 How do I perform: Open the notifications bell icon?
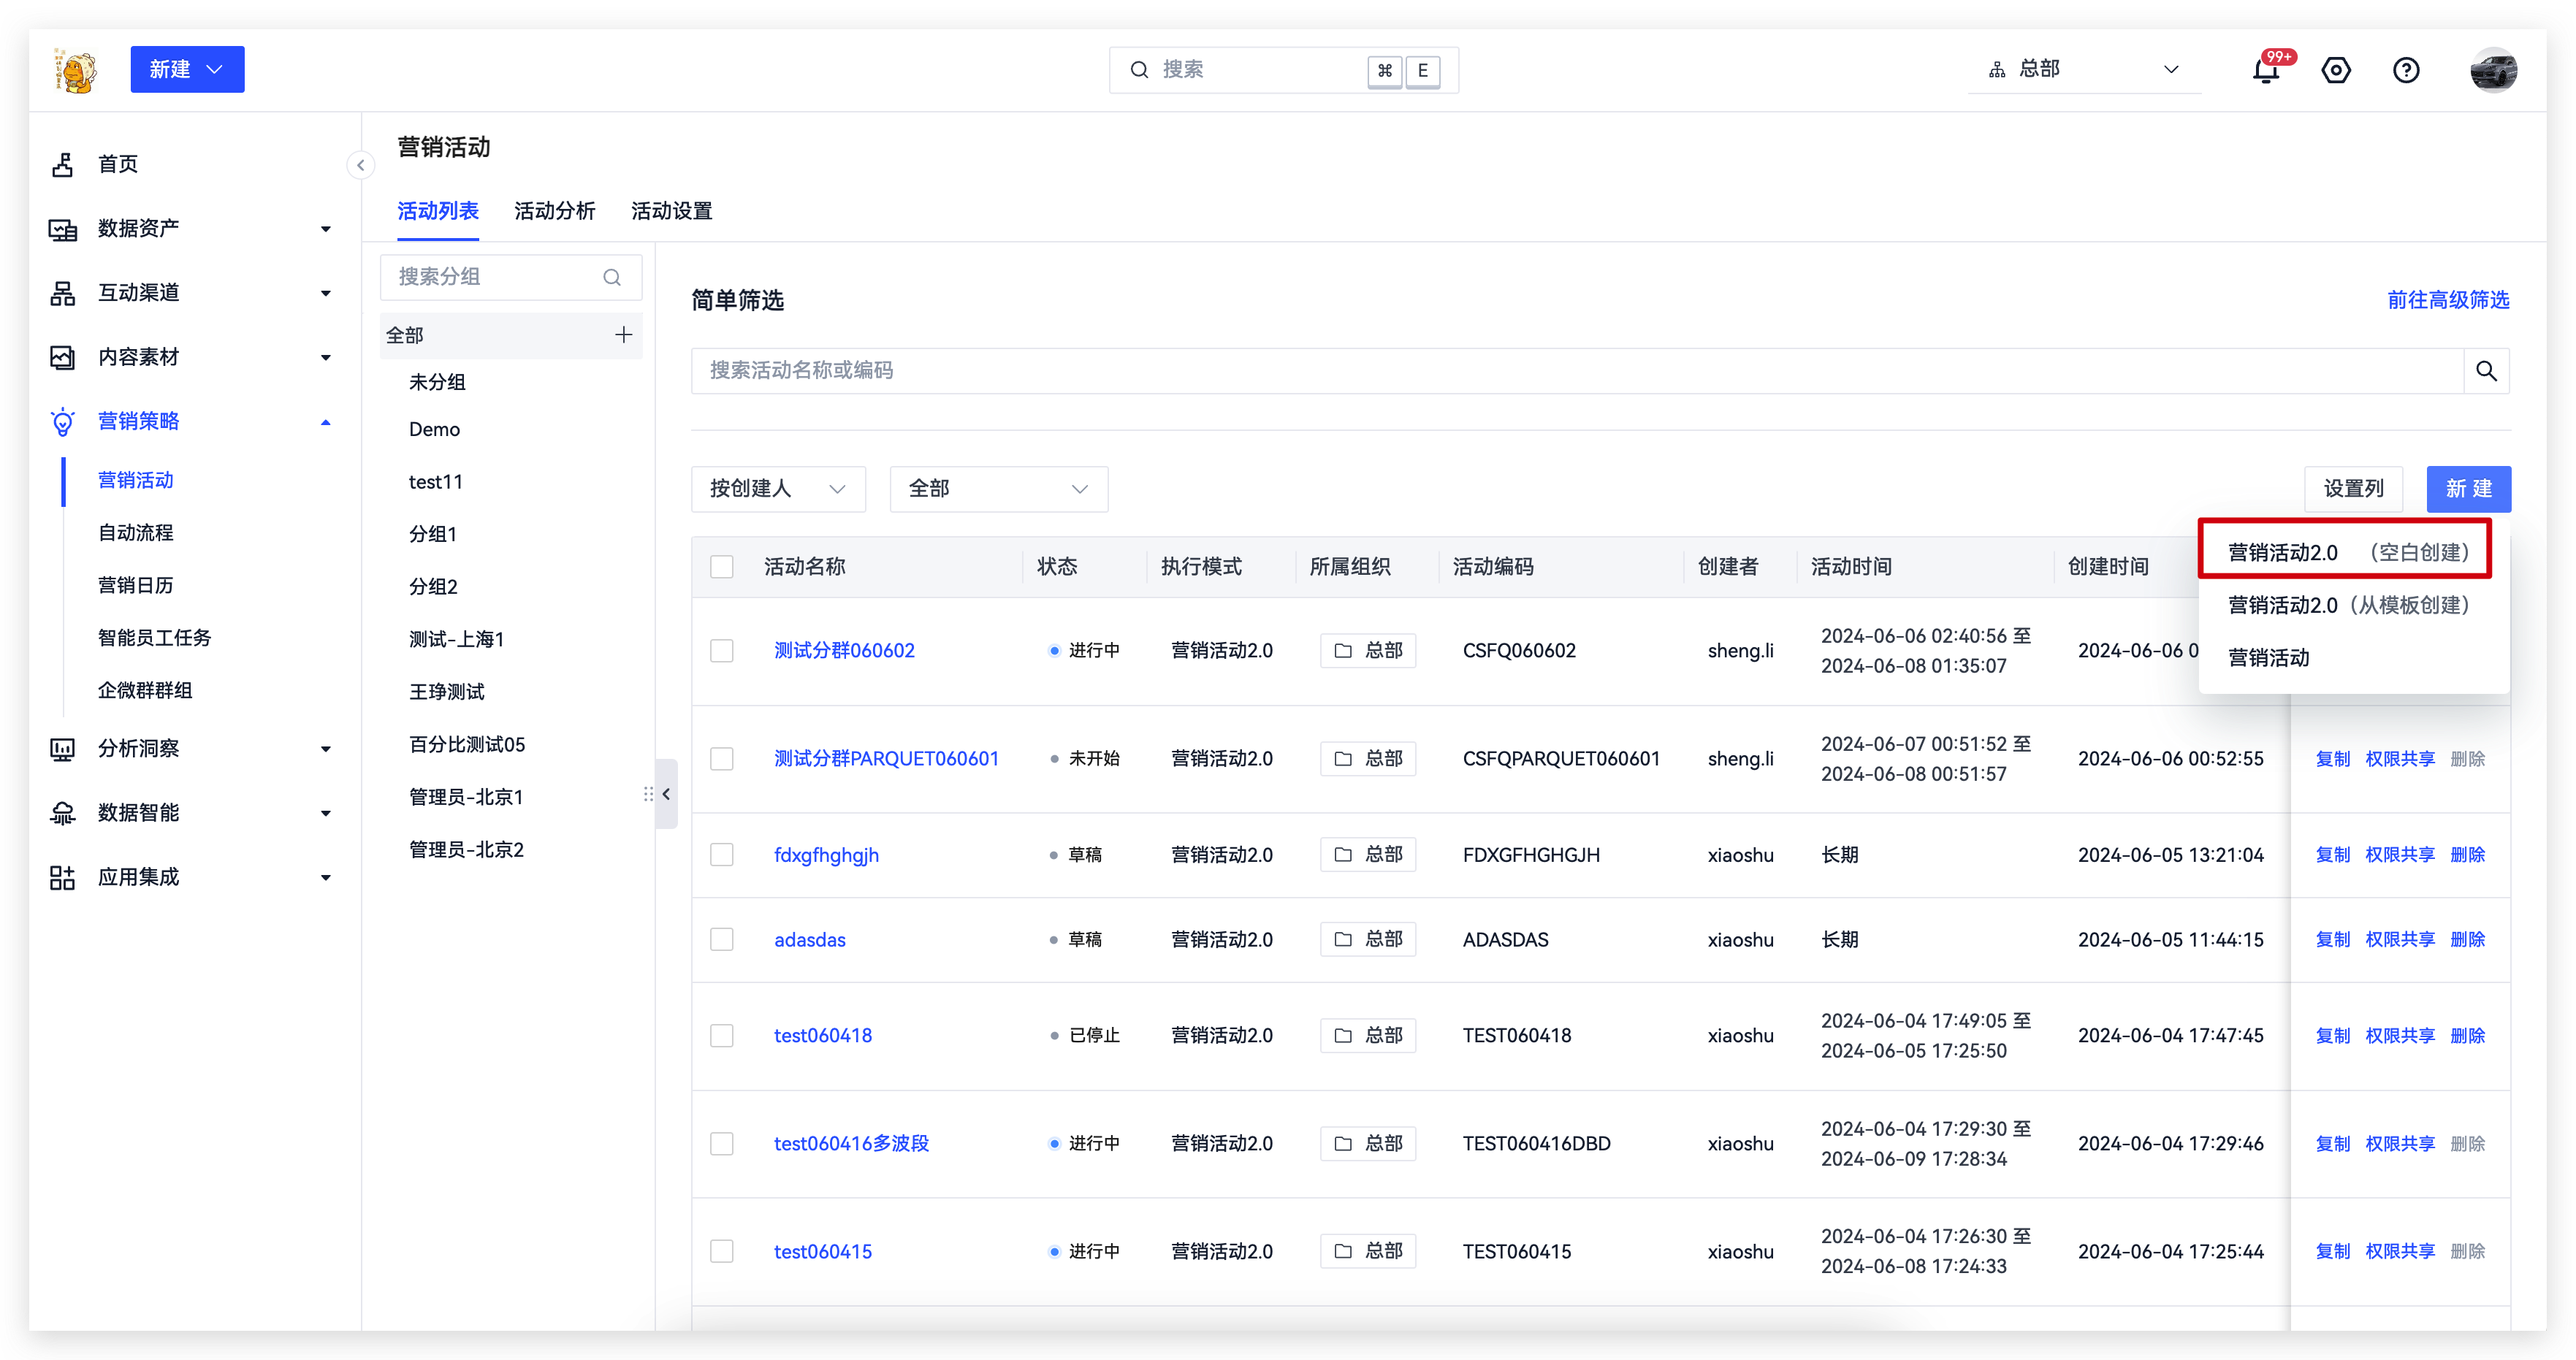[x=2266, y=70]
